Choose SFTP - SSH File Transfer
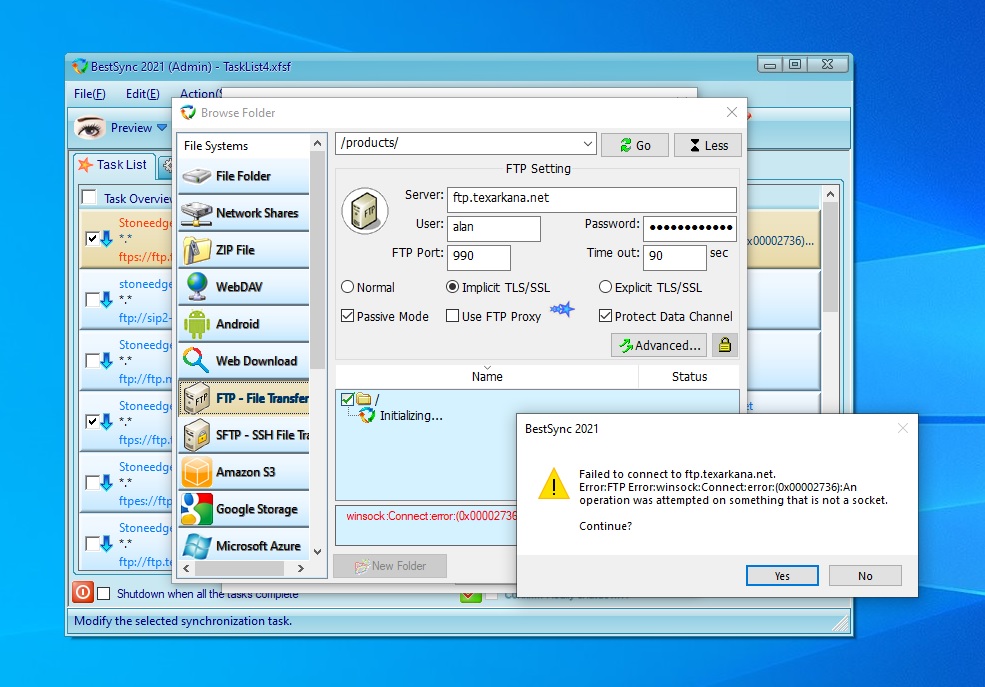 click(244, 435)
